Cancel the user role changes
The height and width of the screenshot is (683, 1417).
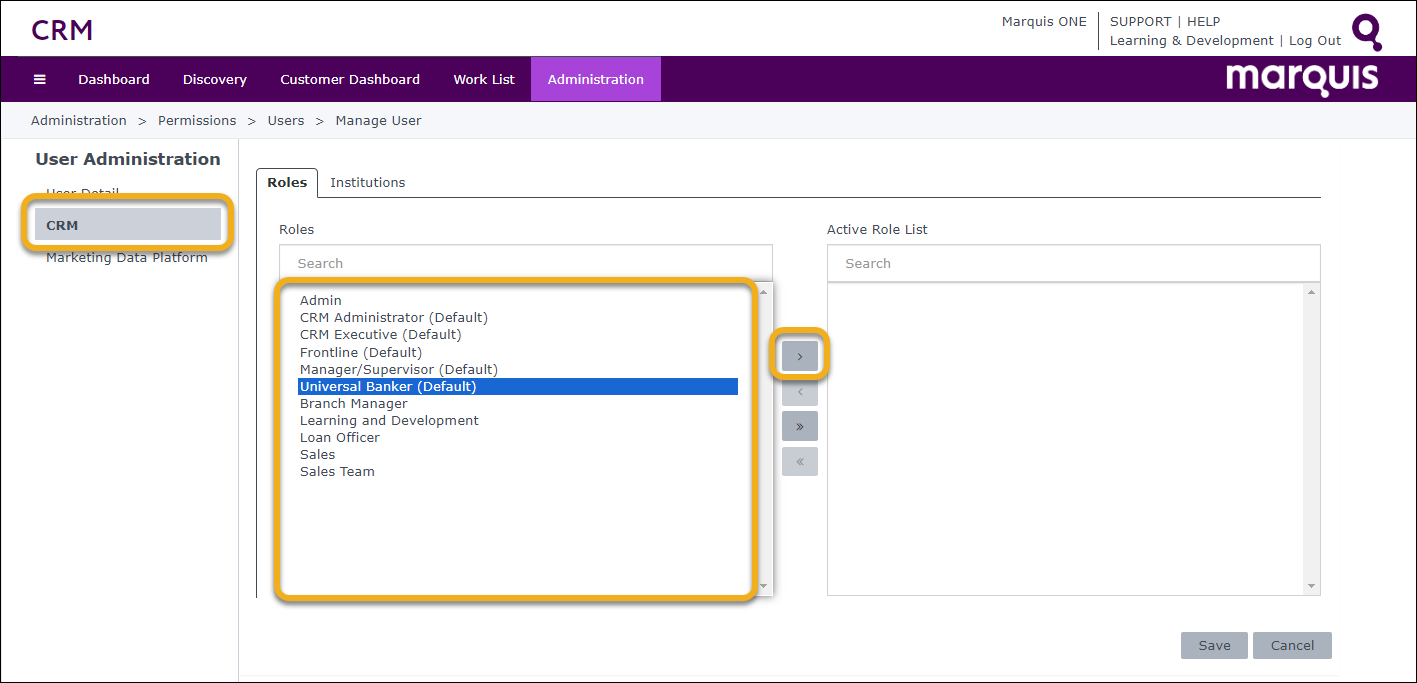[x=1292, y=645]
